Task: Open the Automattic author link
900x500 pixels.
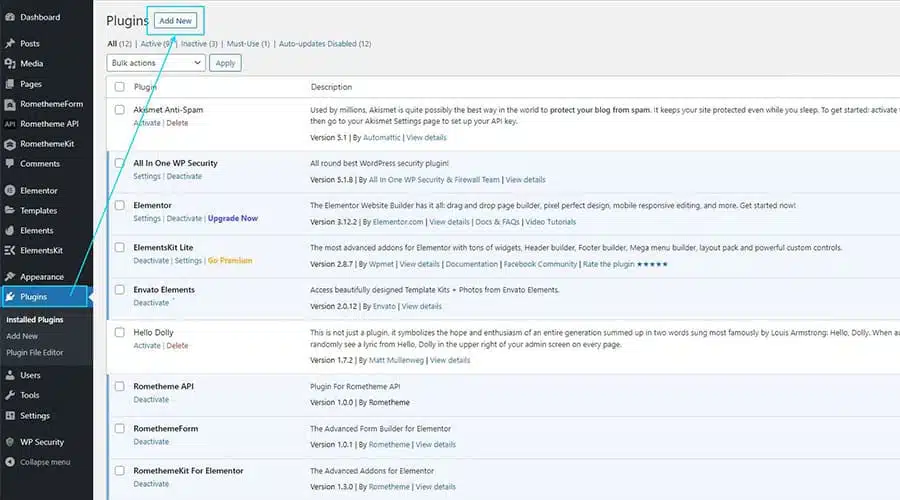Action: pyautogui.click(x=382, y=138)
